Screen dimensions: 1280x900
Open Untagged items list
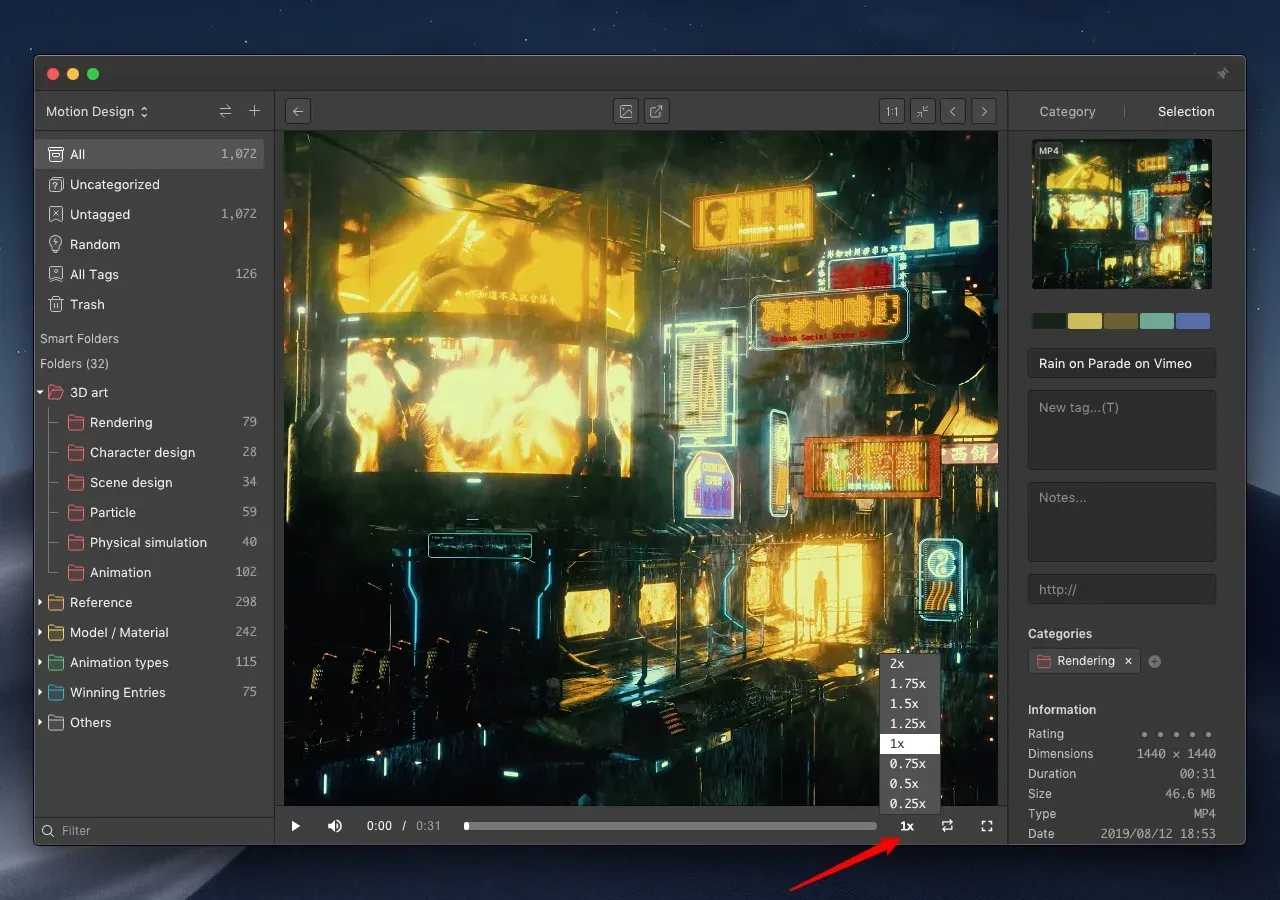[151, 214]
